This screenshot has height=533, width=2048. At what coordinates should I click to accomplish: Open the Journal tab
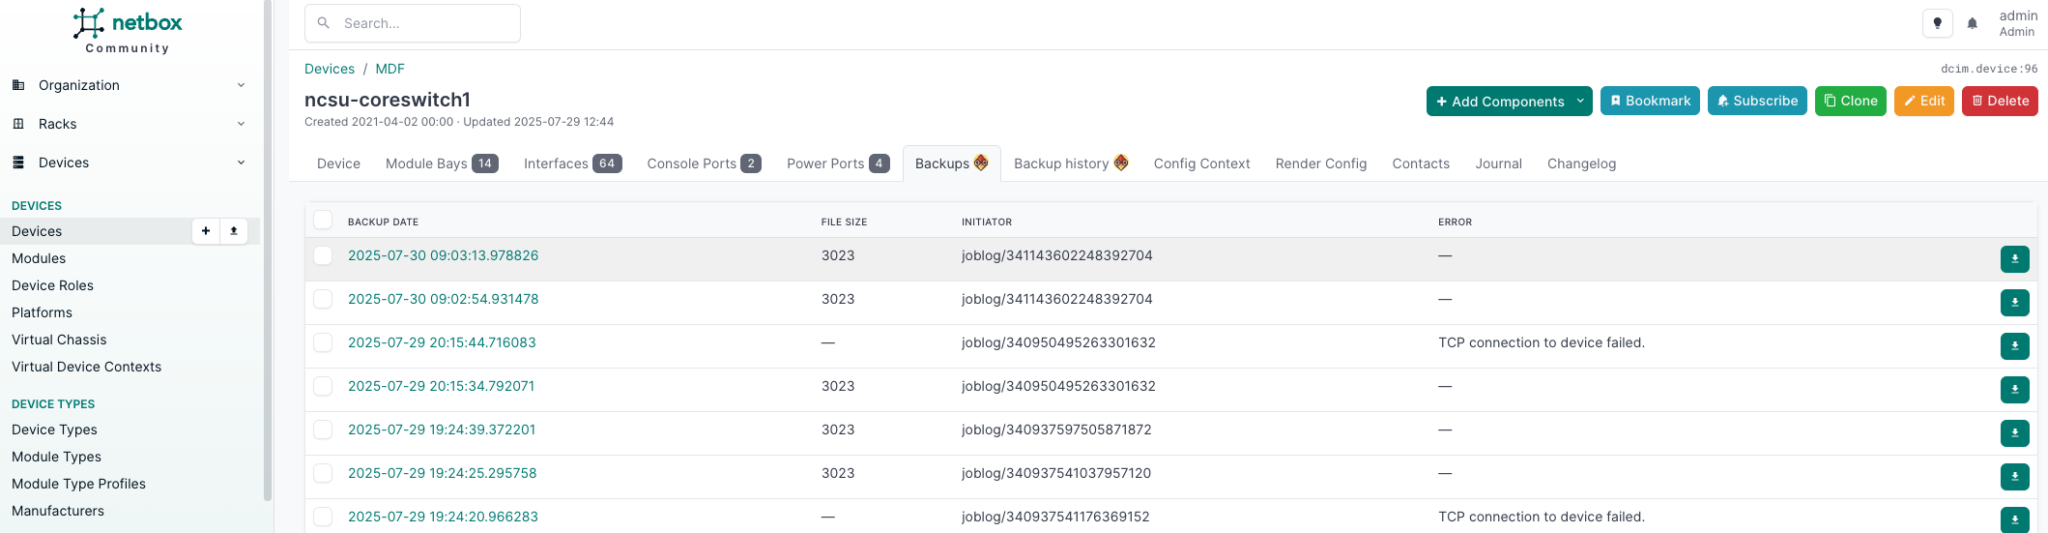coord(1498,164)
